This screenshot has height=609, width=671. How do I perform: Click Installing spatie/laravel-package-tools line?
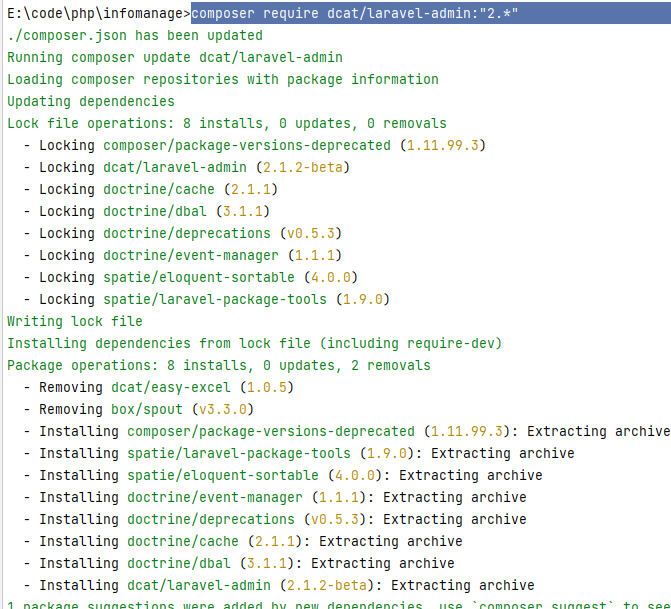click(x=299, y=454)
